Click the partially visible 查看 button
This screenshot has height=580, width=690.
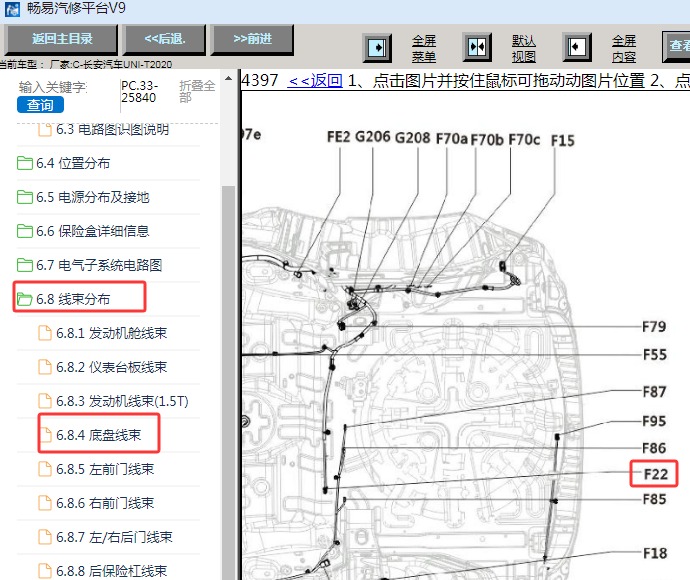point(677,46)
